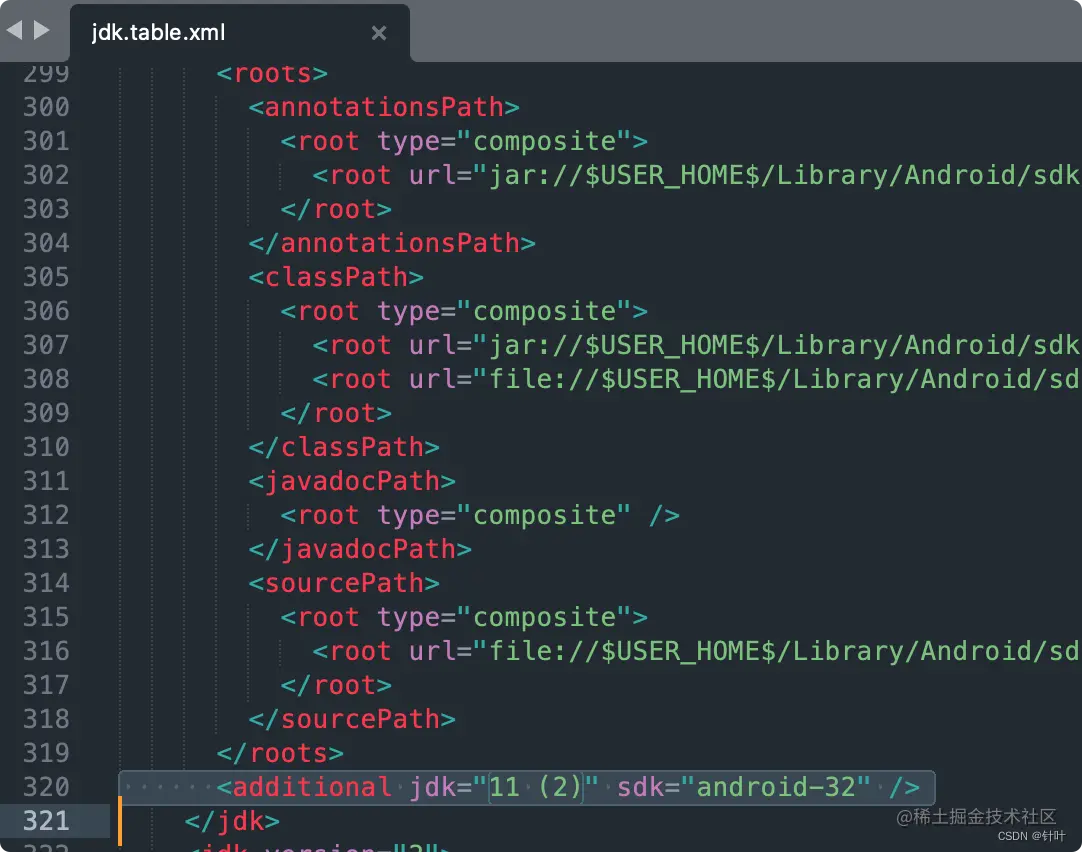Click closing </root> tag on line 309
Screen dimensions: 1082x852
pos(336,413)
